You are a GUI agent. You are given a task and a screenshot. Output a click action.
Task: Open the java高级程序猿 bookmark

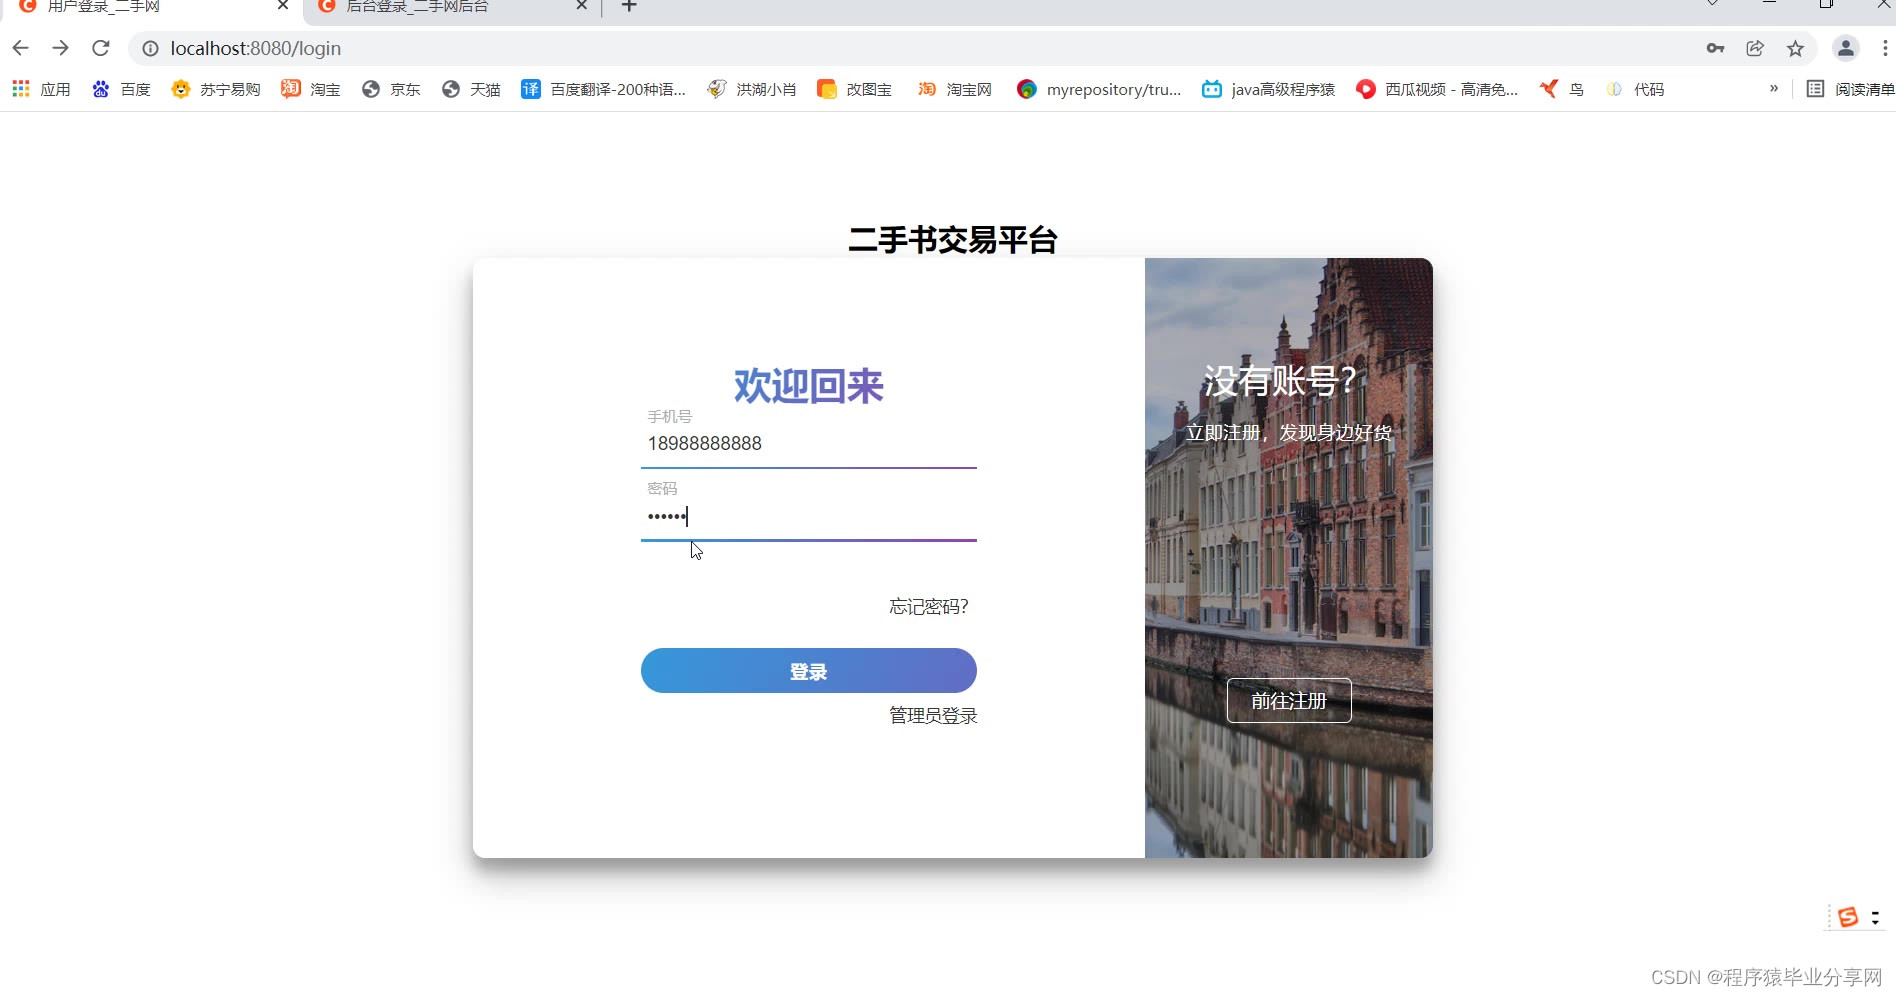click(x=1269, y=89)
